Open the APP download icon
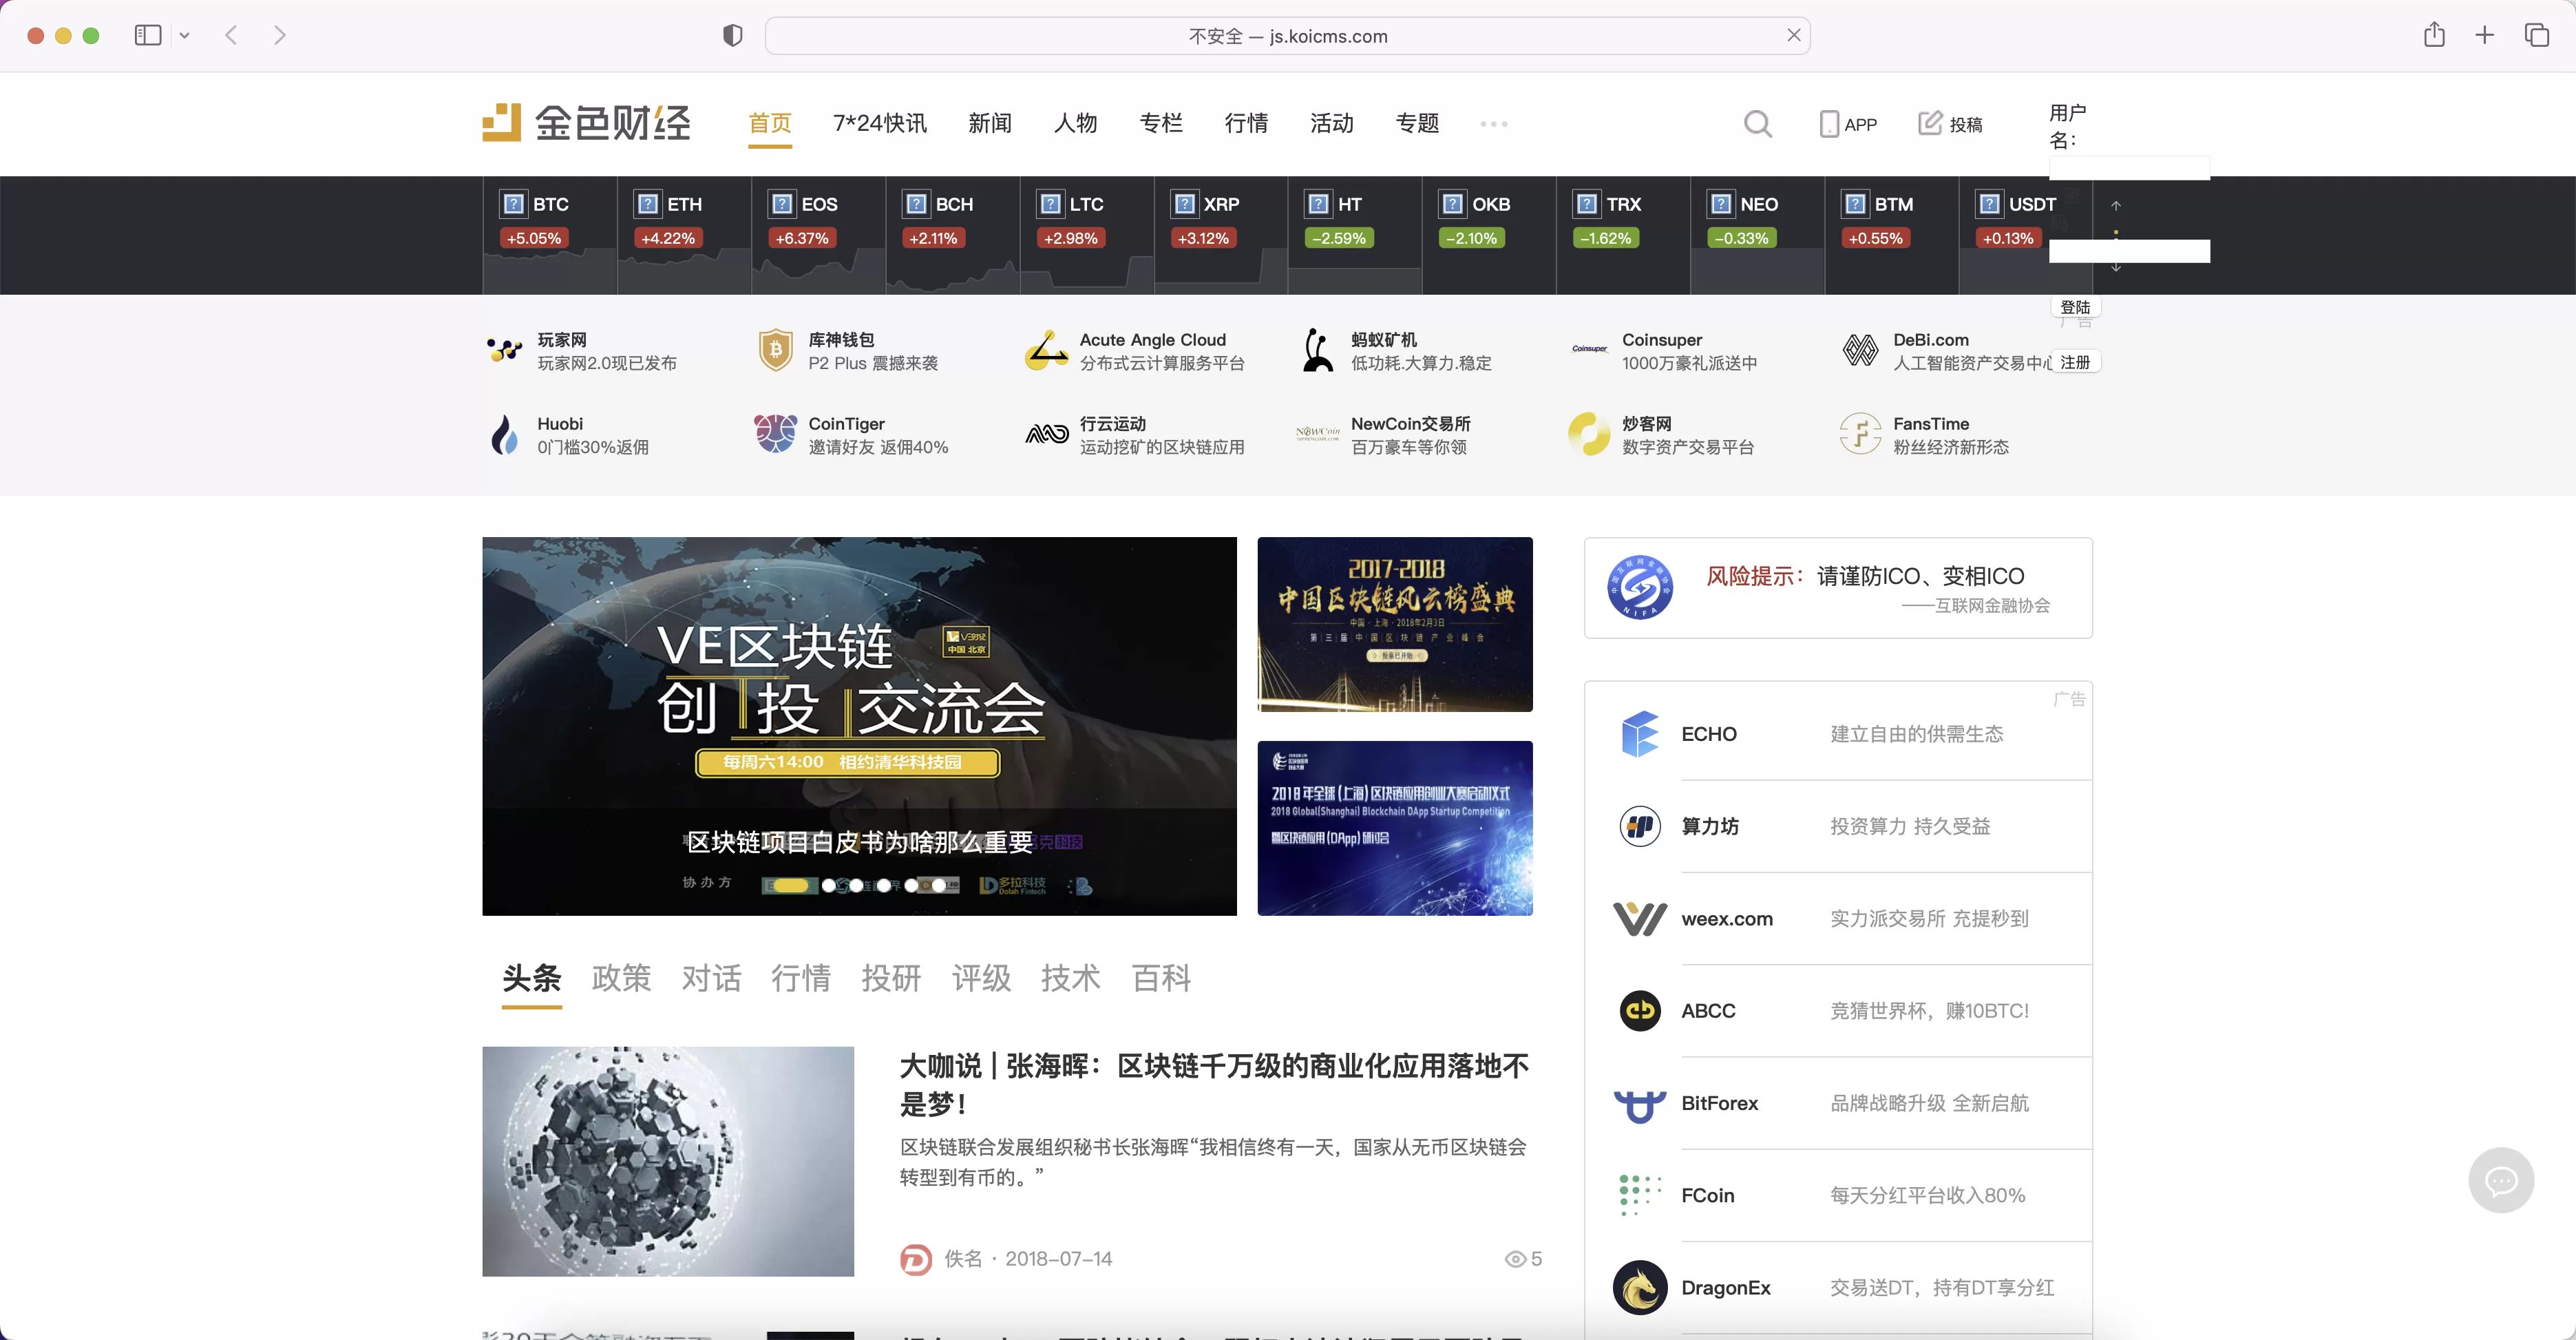The image size is (2576, 1340). (1829, 124)
